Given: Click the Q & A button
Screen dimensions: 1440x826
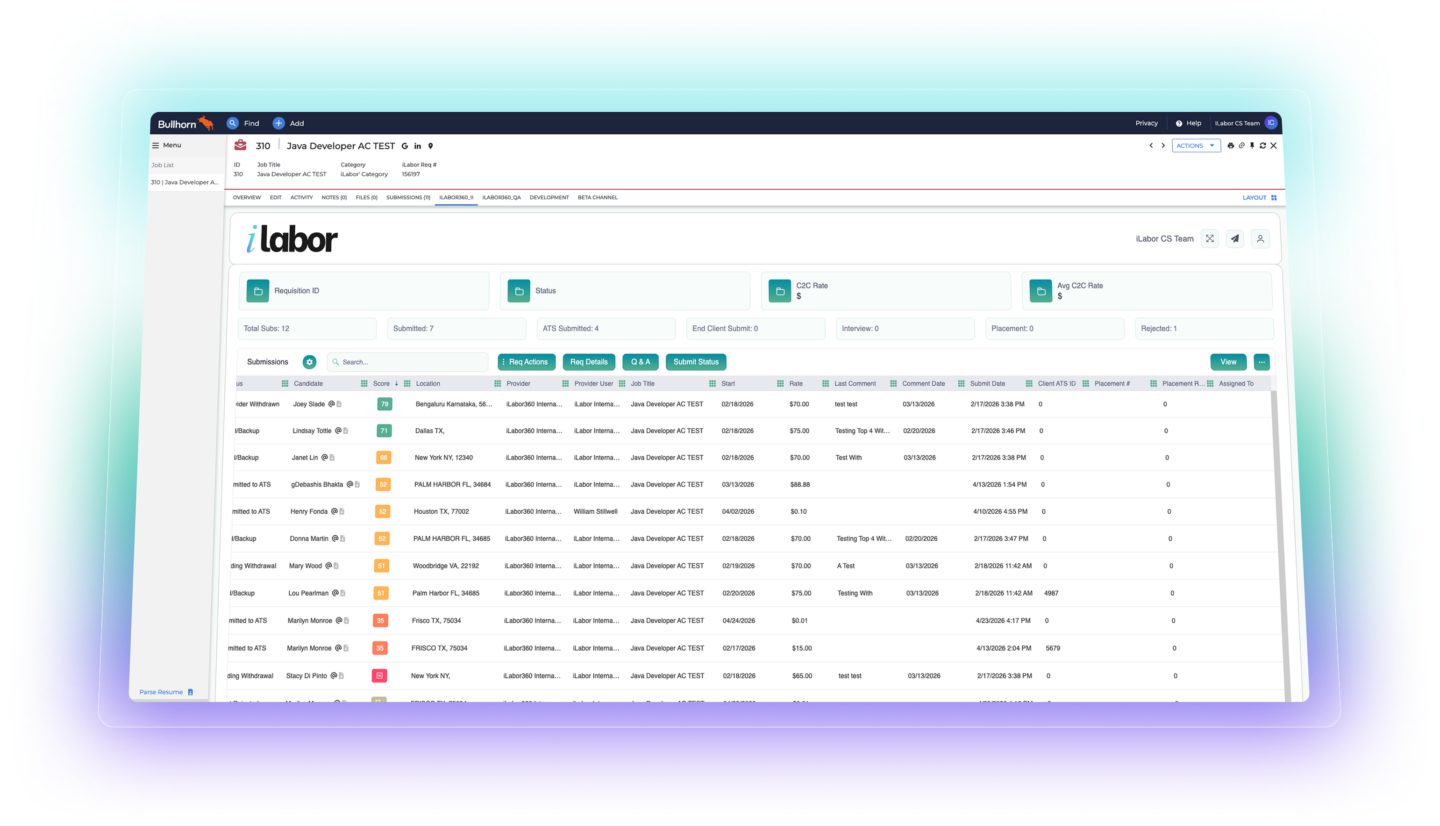Looking at the screenshot, I should pos(640,362).
